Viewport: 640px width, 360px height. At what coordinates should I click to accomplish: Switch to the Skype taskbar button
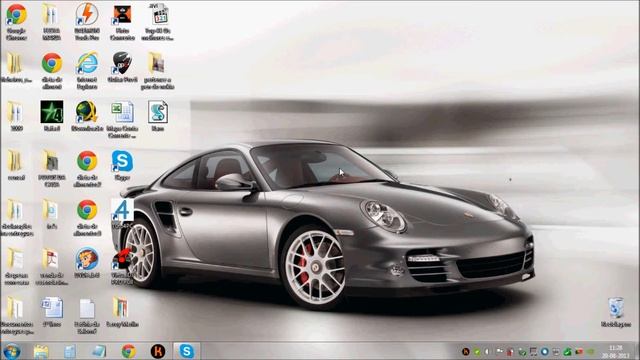click(187, 351)
